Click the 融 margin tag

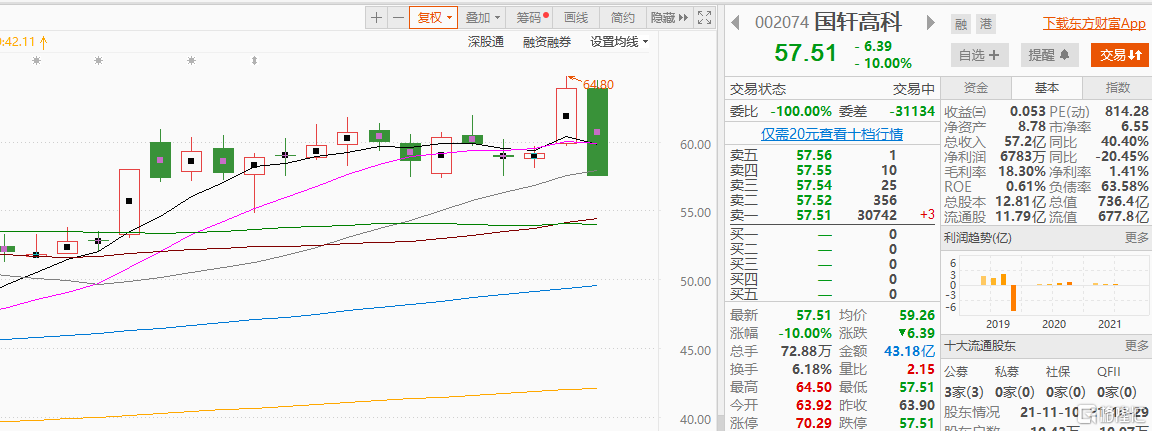[960, 23]
